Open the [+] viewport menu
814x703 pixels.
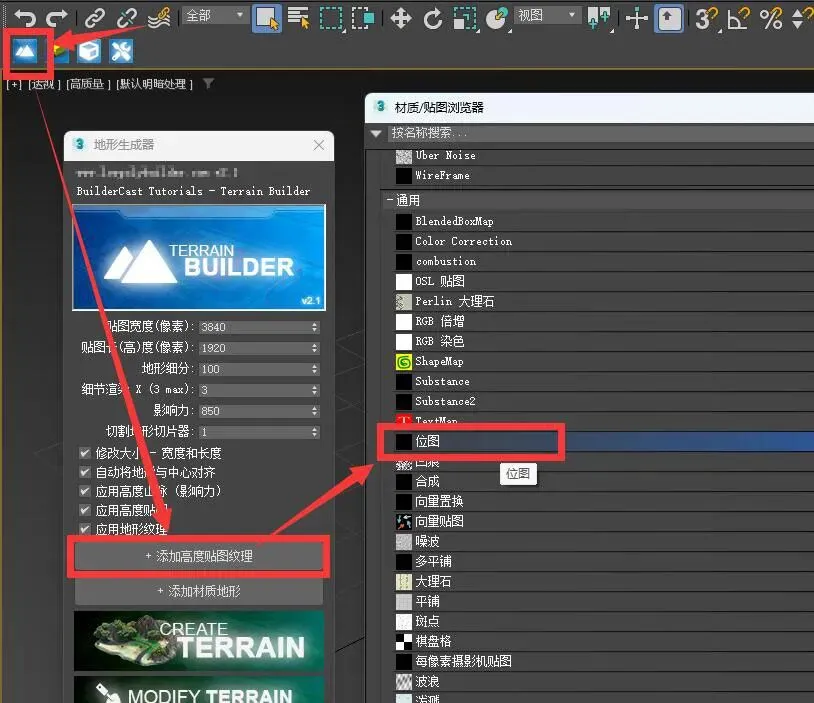pyautogui.click(x=14, y=84)
